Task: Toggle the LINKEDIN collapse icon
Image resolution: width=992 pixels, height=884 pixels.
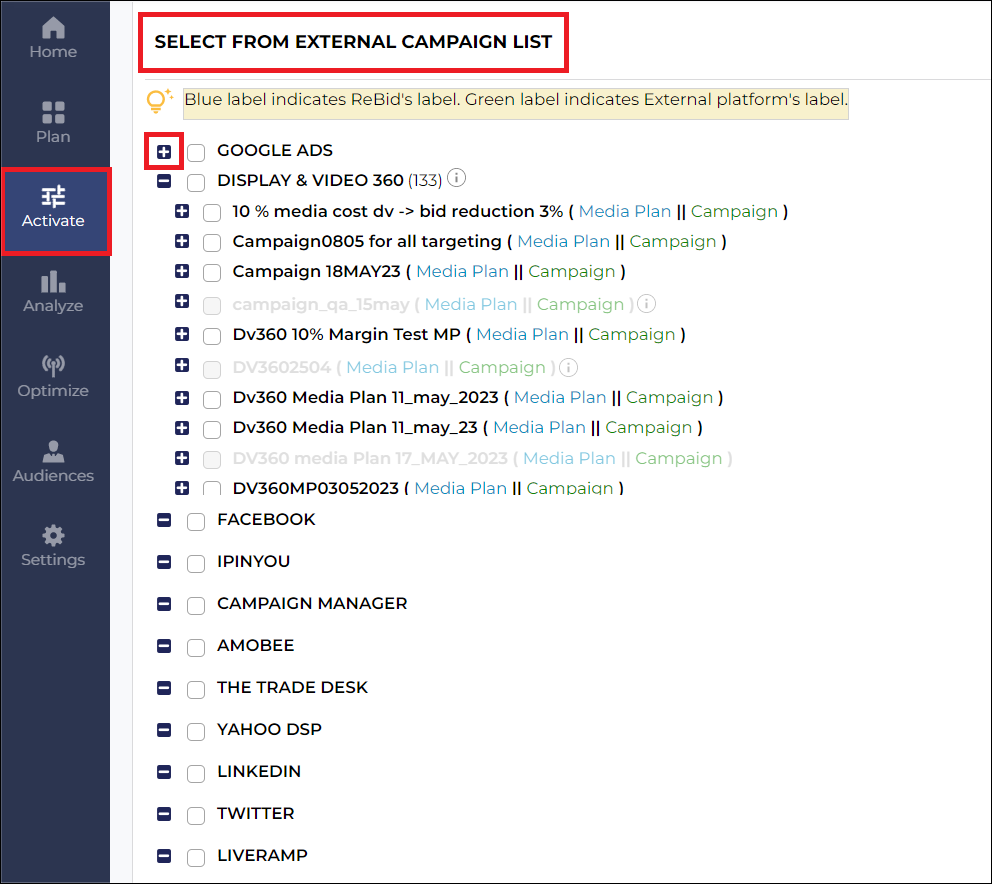Action: pos(164,772)
